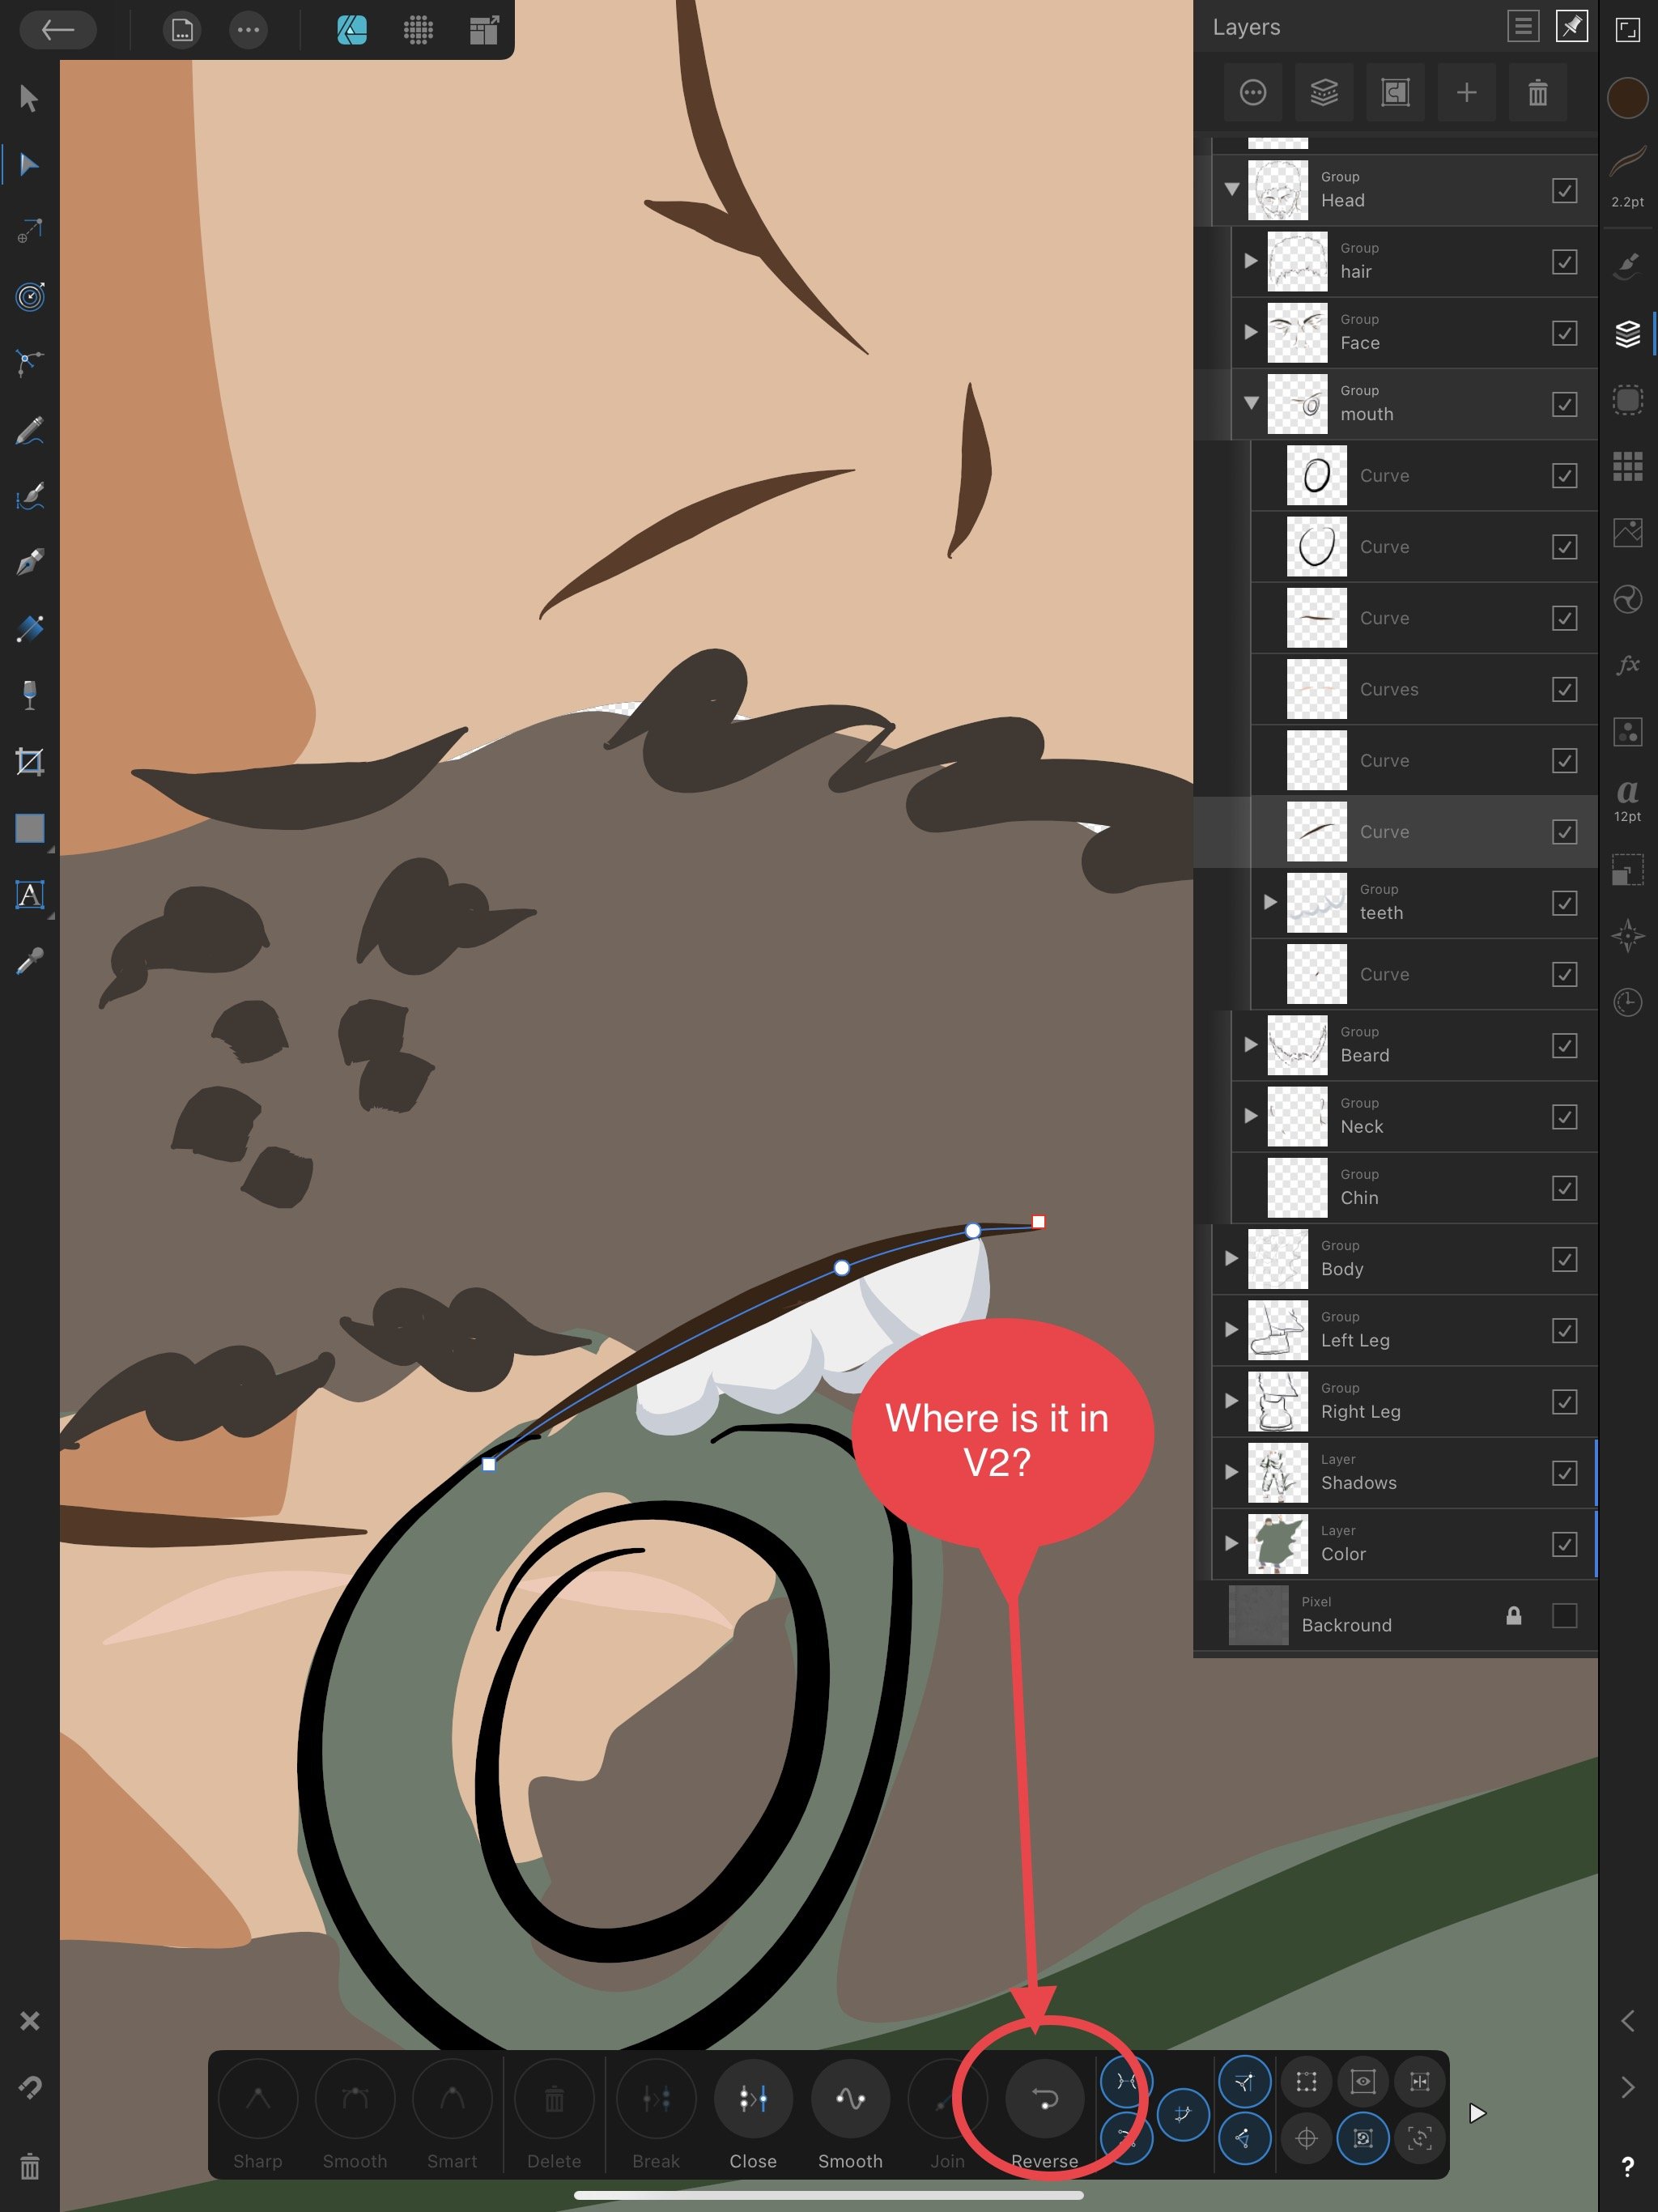Toggle visibility checkbox of Curves layer
The width and height of the screenshot is (1658, 2212).
(x=1564, y=689)
